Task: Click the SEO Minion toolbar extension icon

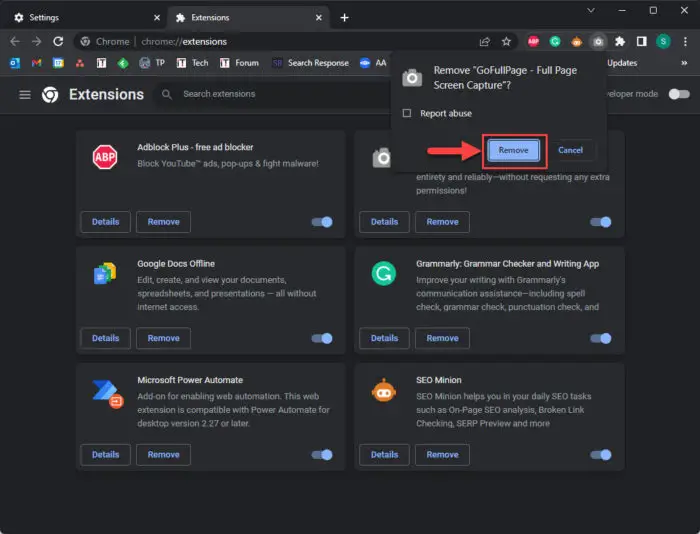Action: click(x=576, y=42)
